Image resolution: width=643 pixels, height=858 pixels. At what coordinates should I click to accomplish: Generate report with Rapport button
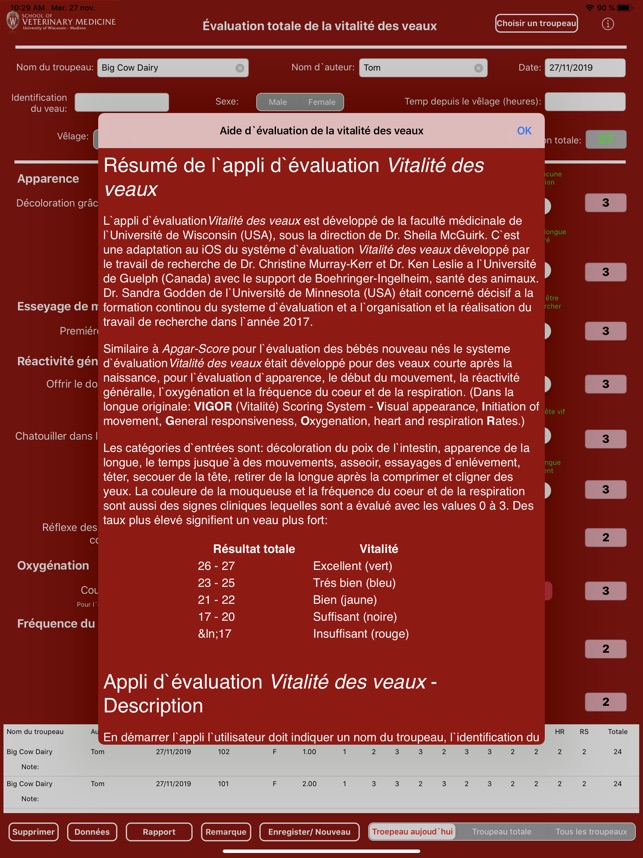tap(159, 832)
